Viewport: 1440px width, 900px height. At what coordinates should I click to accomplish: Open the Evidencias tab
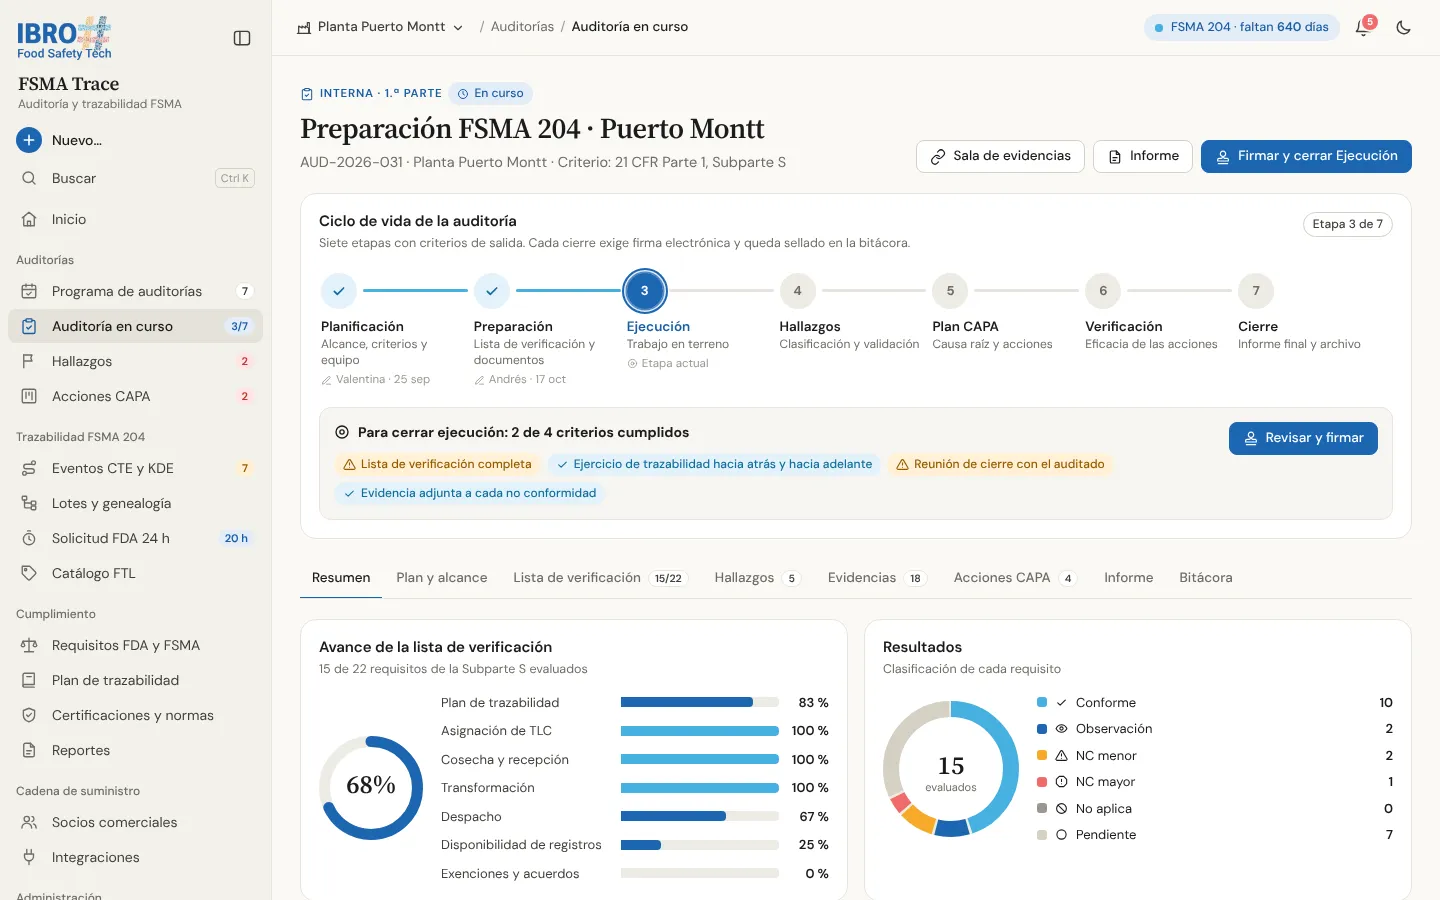(x=877, y=578)
